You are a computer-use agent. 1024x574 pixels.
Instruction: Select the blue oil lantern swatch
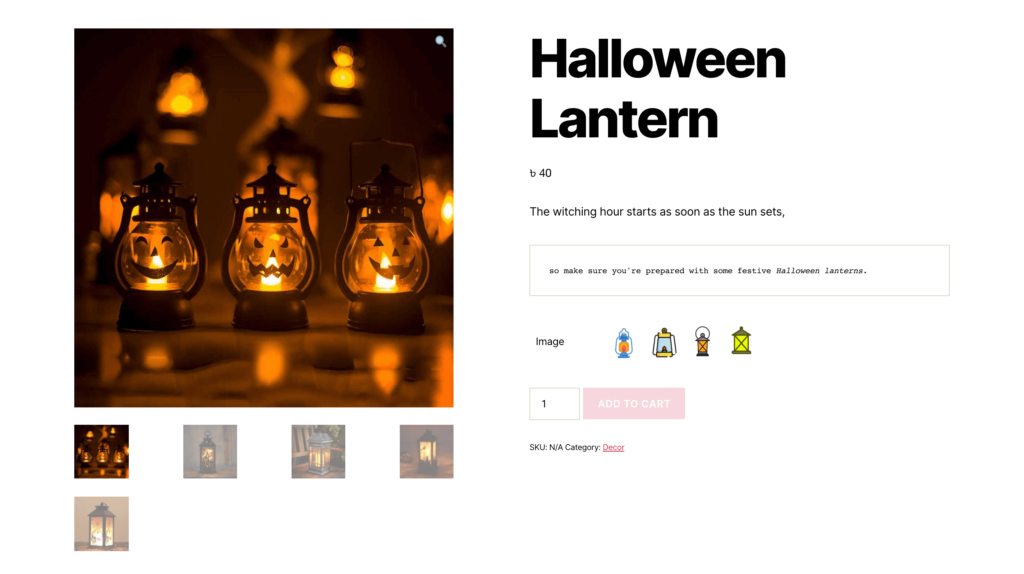624,342
